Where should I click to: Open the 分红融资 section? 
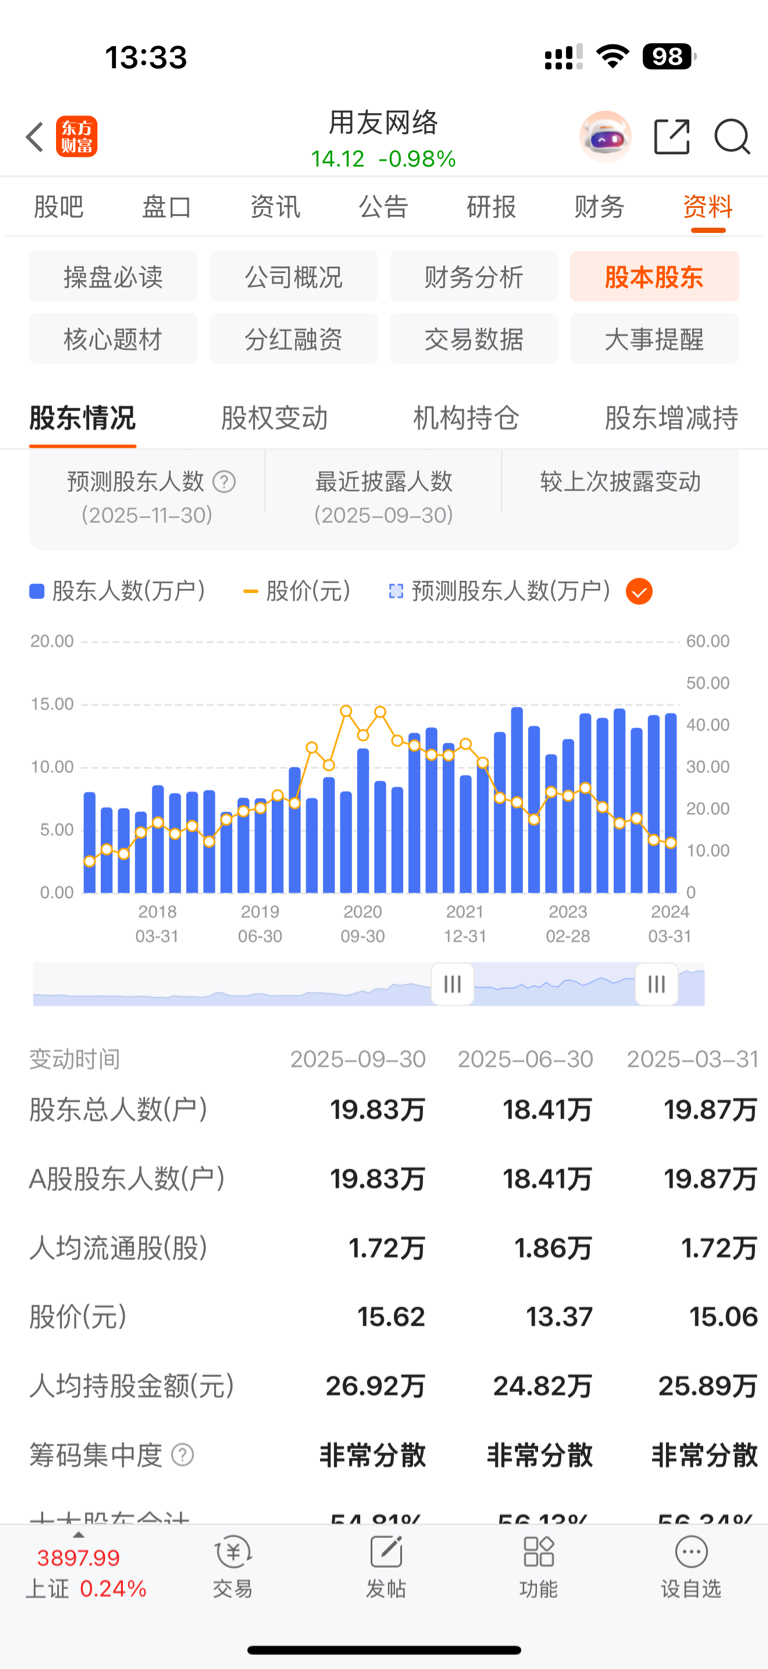294,339
